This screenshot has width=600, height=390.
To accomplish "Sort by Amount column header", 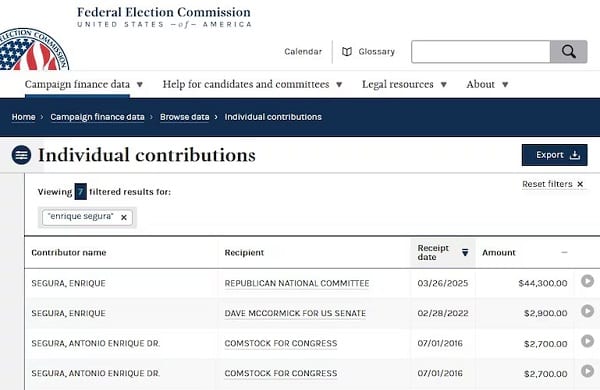I will 499,253.
